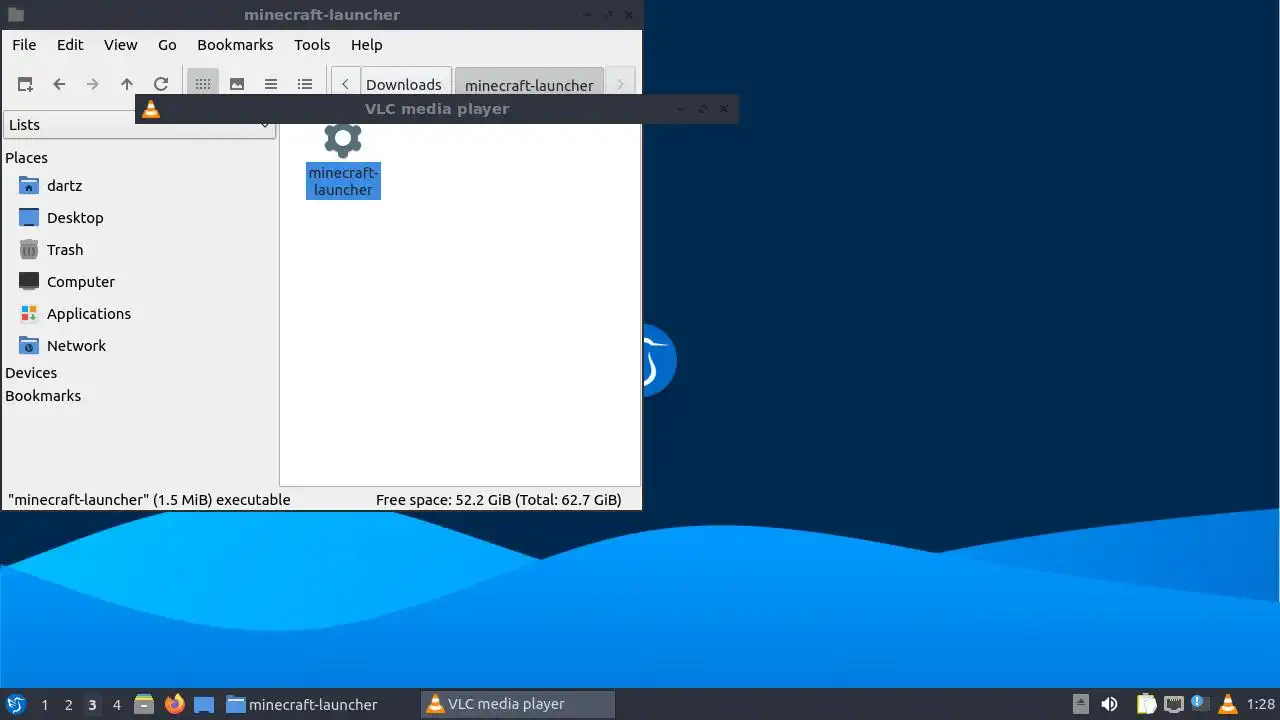Open the clipboard manager tray icon

point(1146,704)
